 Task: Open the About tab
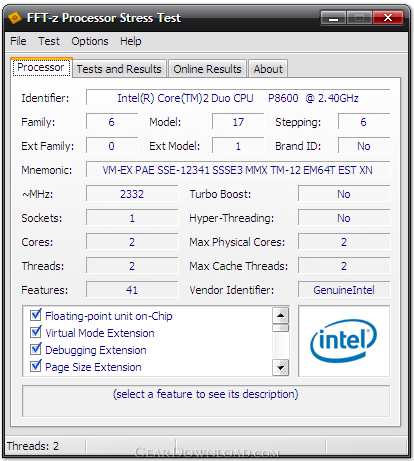tap(268, 69)
